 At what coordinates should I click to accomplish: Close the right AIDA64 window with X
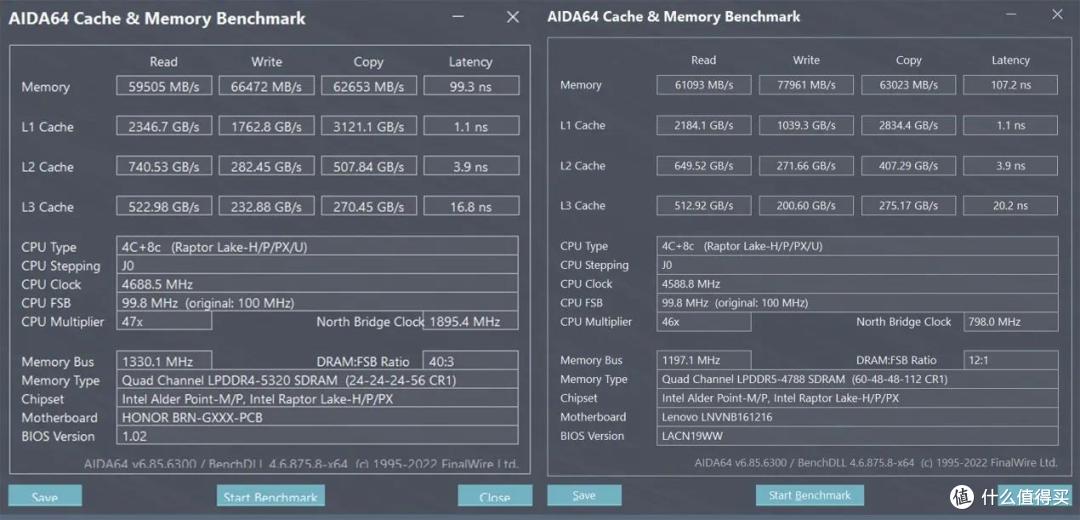click(x=1057, y=14)
